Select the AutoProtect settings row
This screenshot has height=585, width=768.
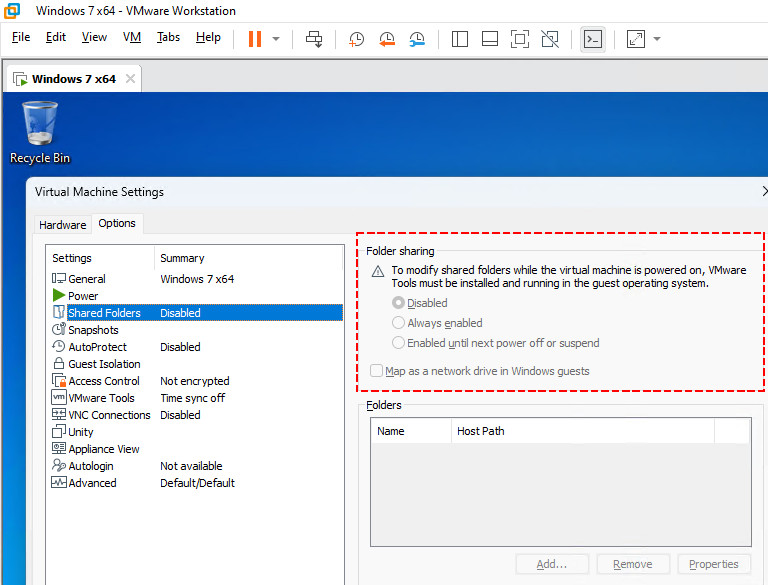coord(196,347)
